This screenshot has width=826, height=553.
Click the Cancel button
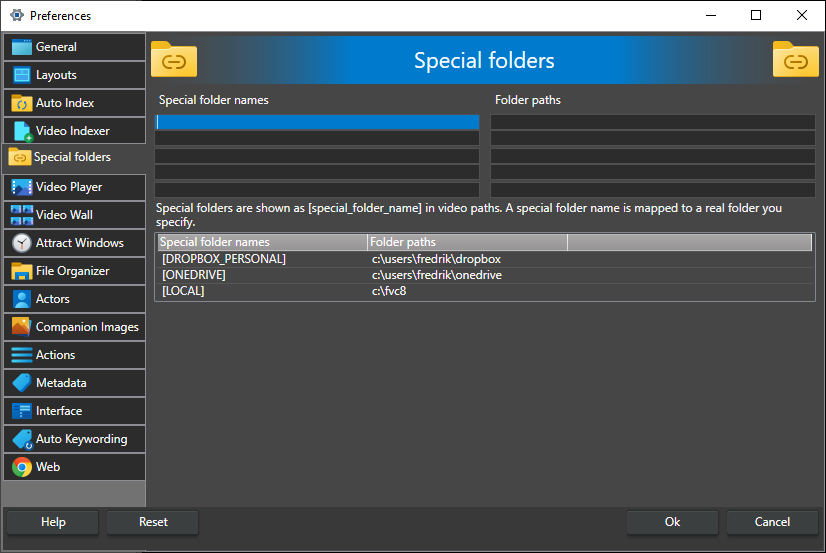coord(771,522)
